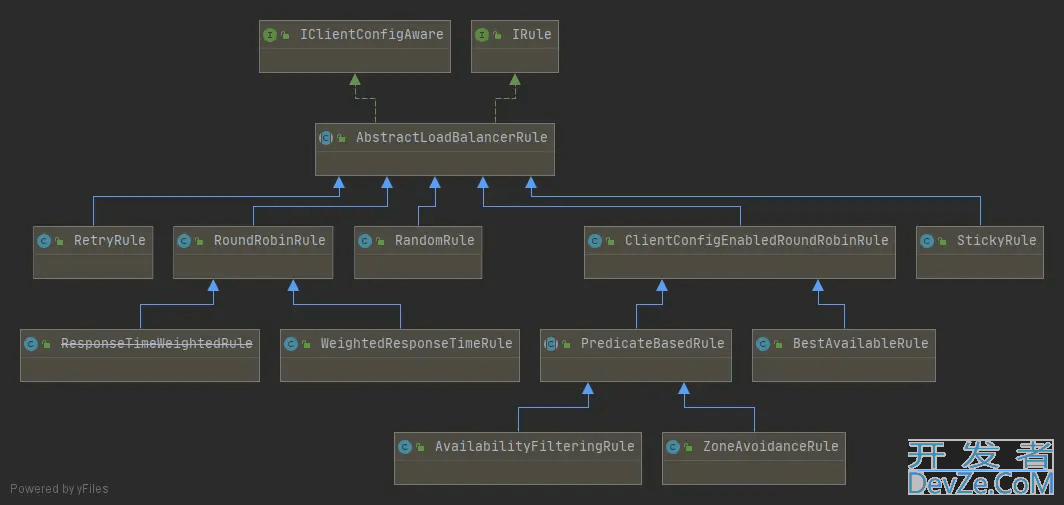This screenshot has height=505, width=1064.
Task: Click the green lock icon on AbstractLoadBalancerRule
Action: click(x=342, y=138)
